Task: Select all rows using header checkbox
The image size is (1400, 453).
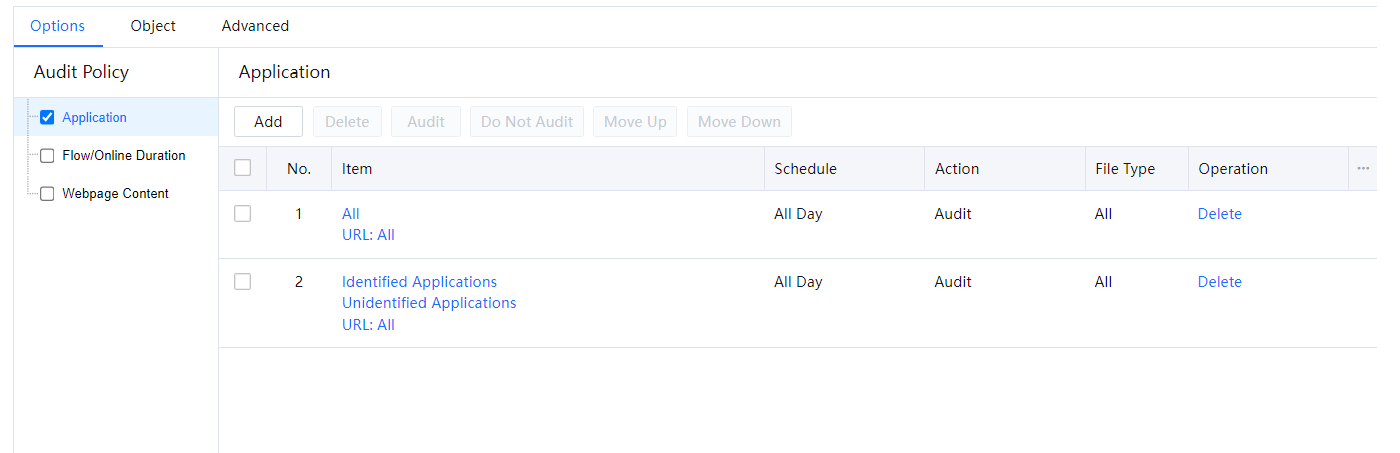Action: point(242,168)
